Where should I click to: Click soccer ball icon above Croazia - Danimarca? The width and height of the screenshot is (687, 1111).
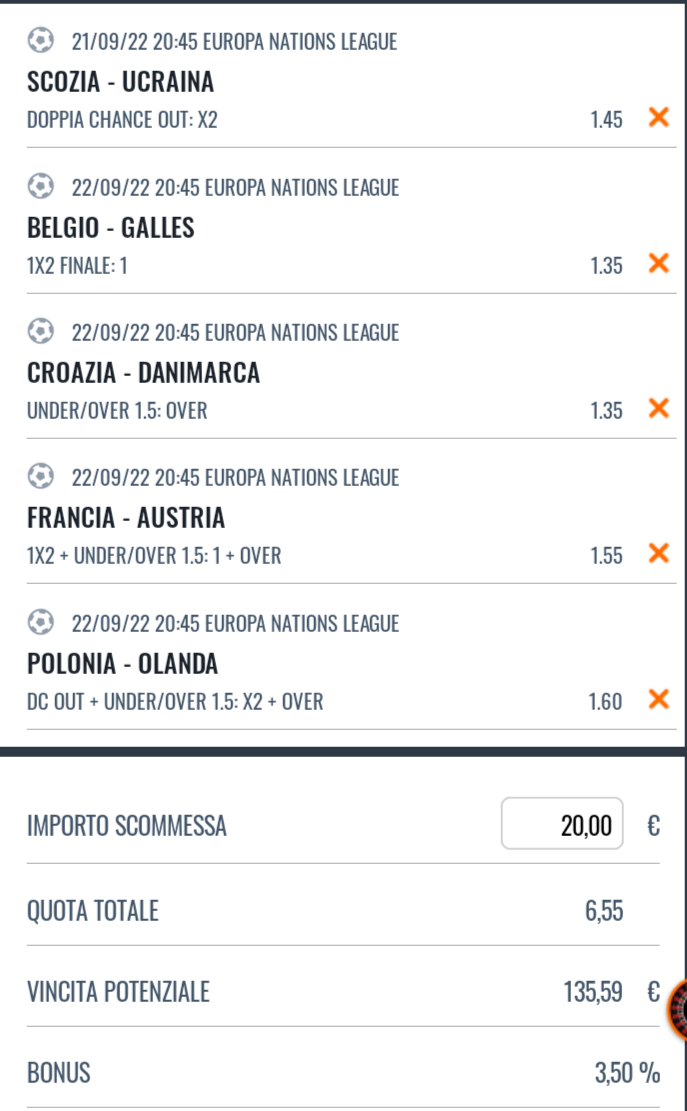(x=40, y=331)
